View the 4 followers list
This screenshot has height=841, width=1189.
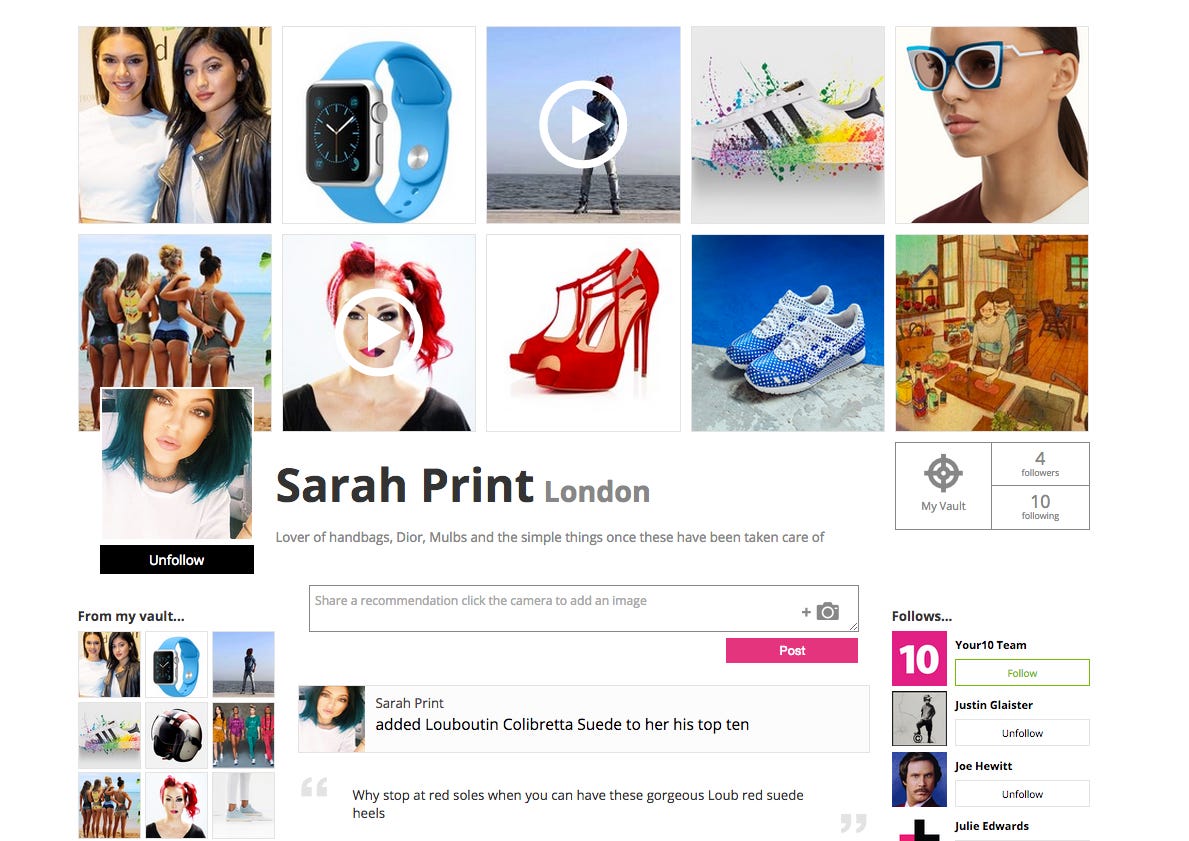click(x=1040, y=464)
